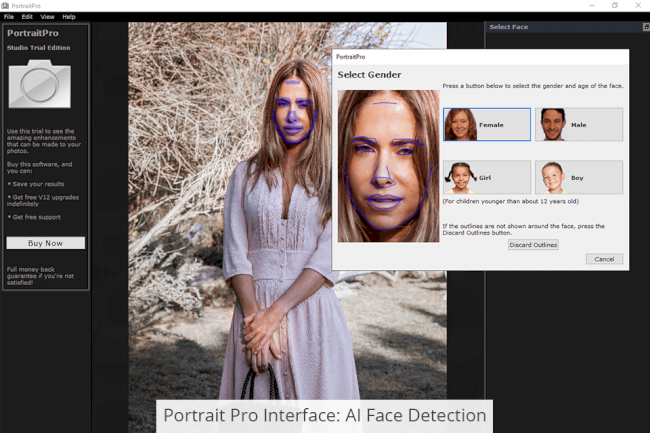Click the 'Studio Trial Edition' text
This screenshot has height=433, width=650.
point(39,48)
